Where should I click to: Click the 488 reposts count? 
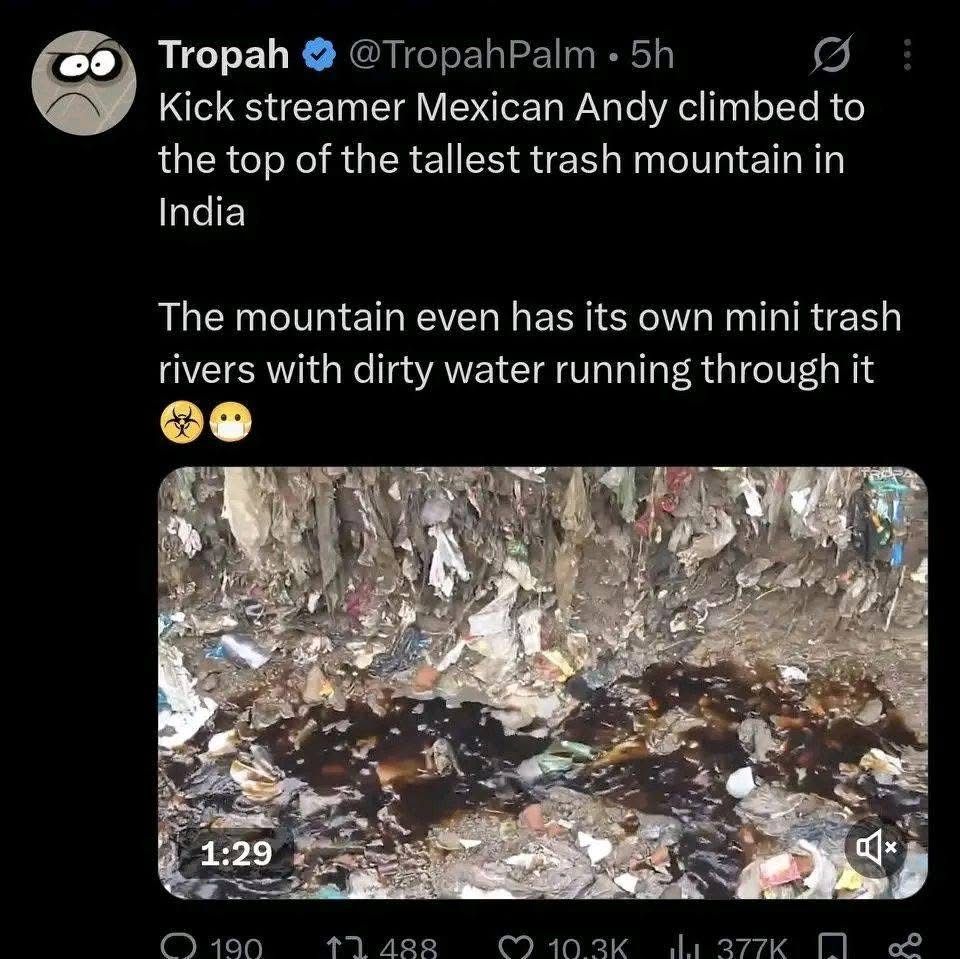pos(408,947)
